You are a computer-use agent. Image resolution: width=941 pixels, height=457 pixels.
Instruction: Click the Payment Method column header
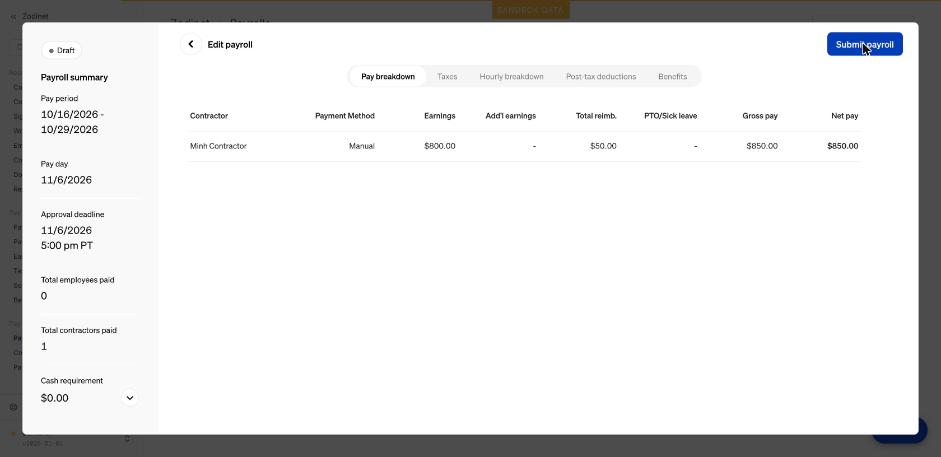point(345,116)
